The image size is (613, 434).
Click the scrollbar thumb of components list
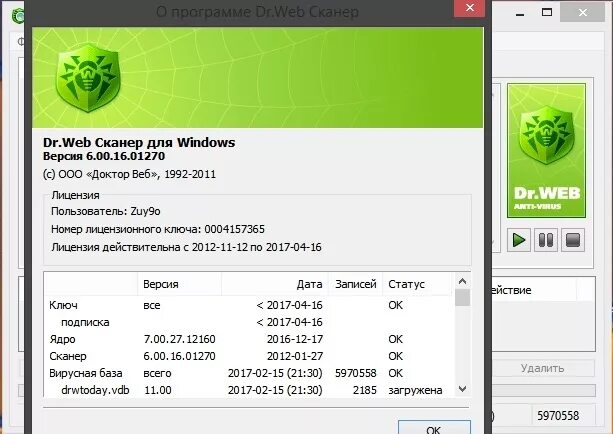click(462, 298)
